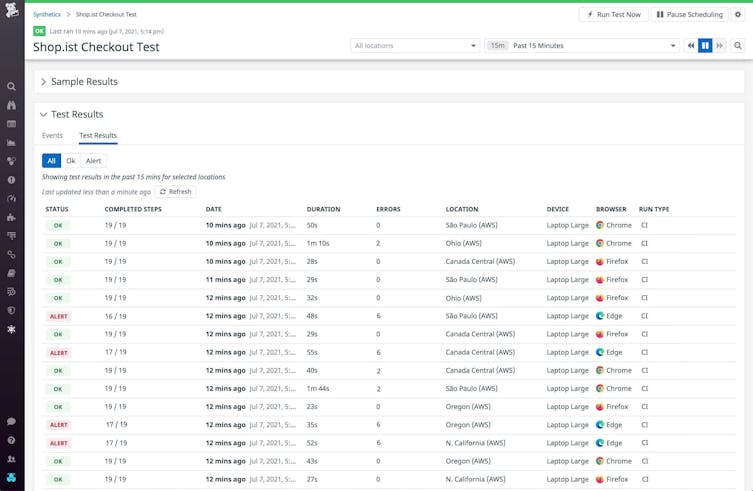This screenshot has width=753, height=491.
Task: Open the settings gear next to Pause Scheduling
Action: (x=738, y=15)
